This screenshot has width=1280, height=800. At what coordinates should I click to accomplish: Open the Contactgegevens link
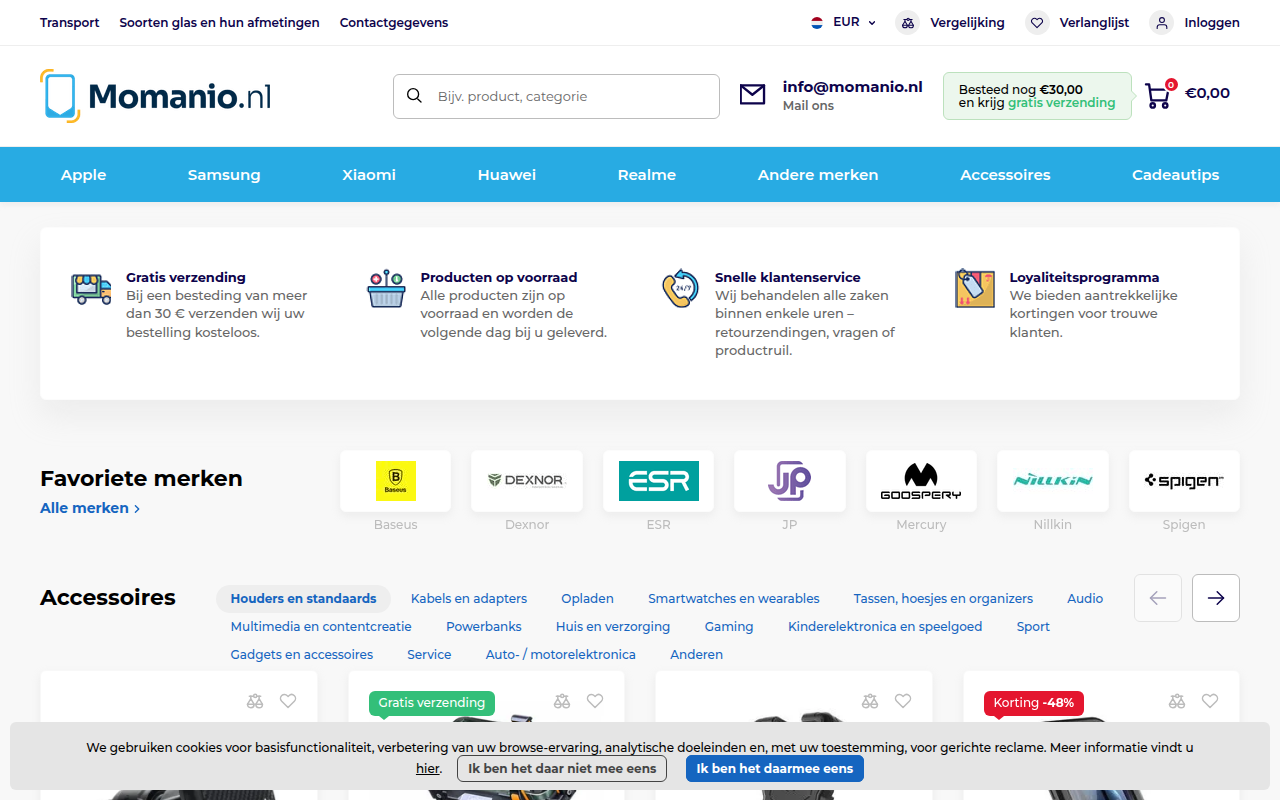394,22
